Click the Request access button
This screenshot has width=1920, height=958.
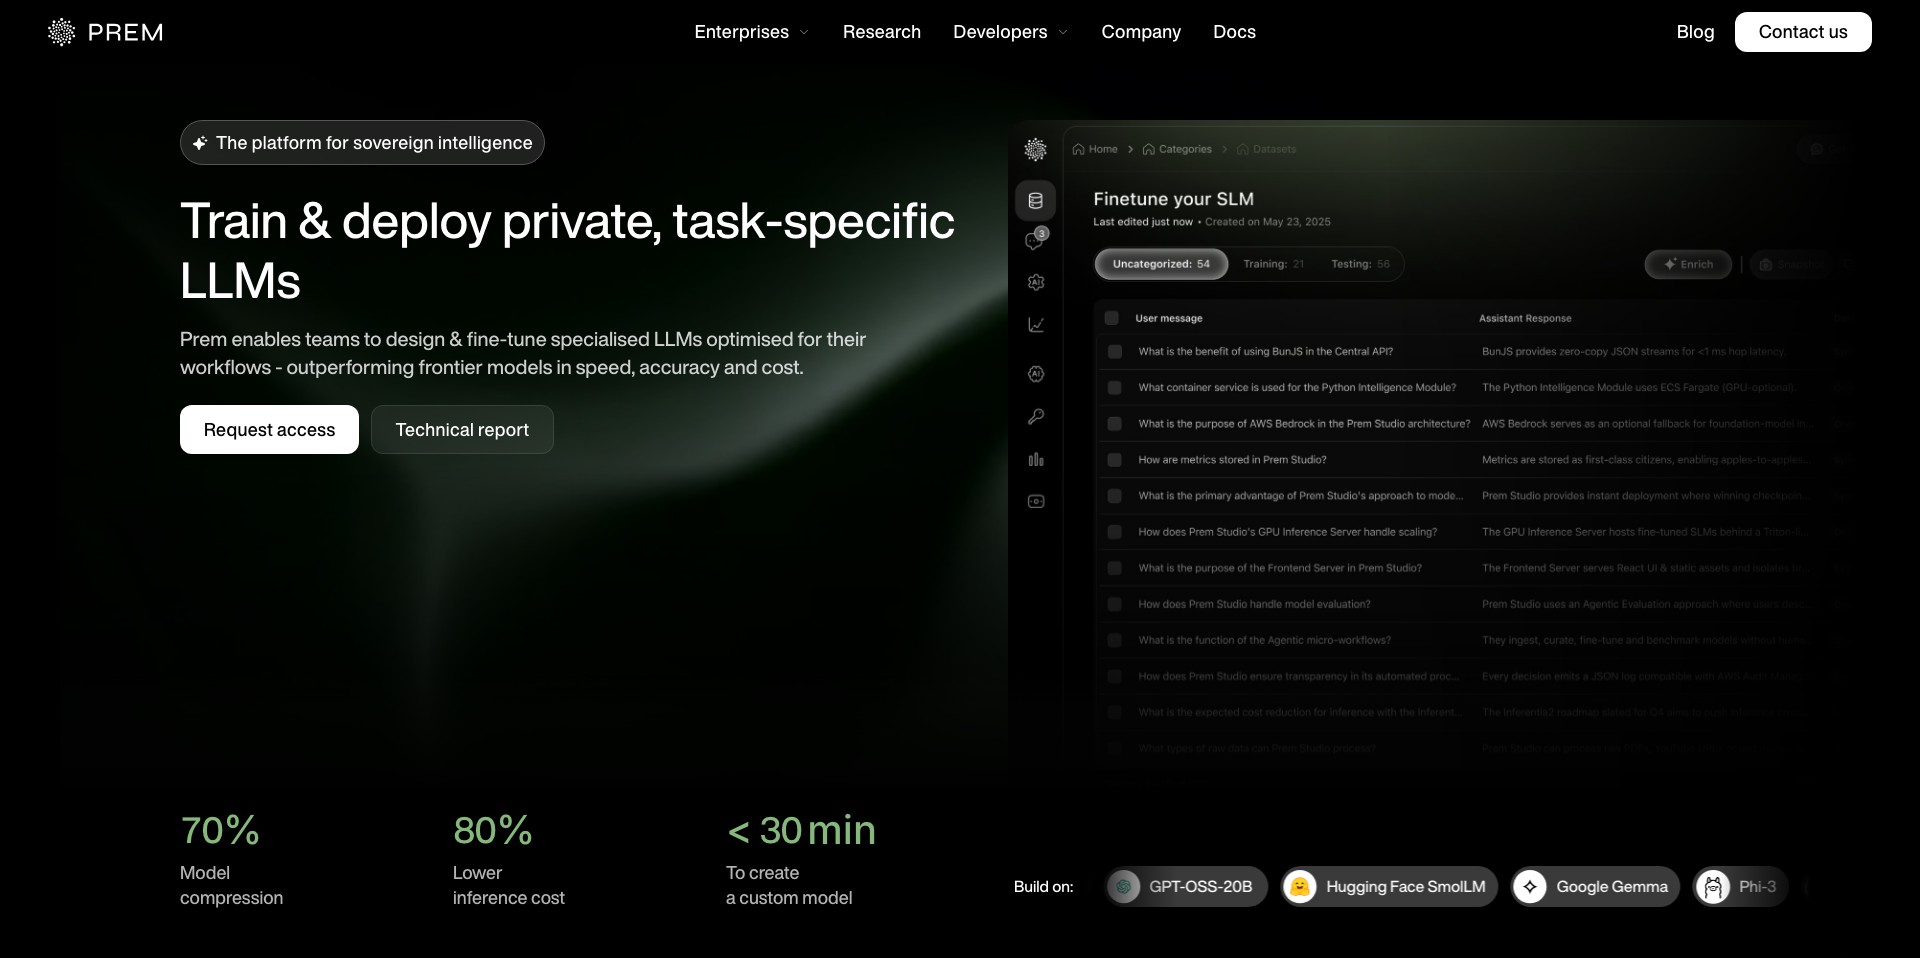click(269, 429)
